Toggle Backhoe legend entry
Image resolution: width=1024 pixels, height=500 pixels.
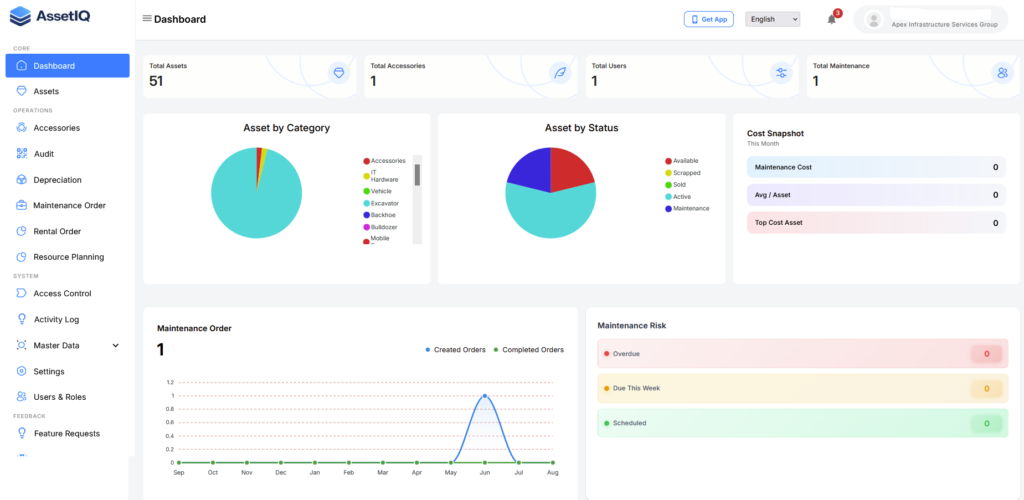click(x=379, y=215)
